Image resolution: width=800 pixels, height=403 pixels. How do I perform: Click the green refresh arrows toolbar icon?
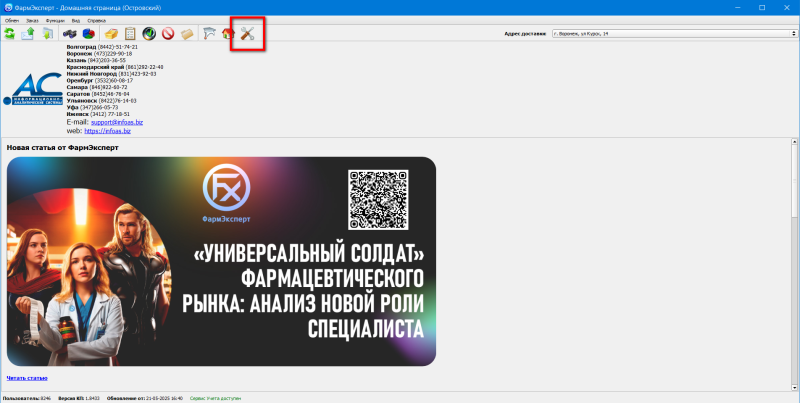[x=10, y=35]
